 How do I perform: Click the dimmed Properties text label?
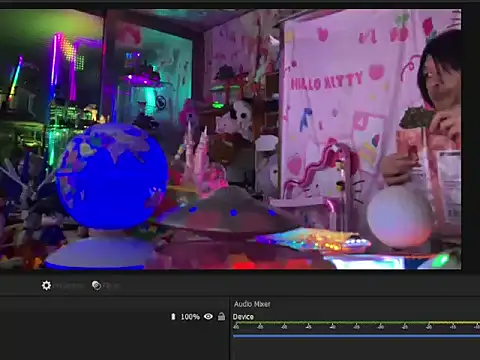[69, 286]
